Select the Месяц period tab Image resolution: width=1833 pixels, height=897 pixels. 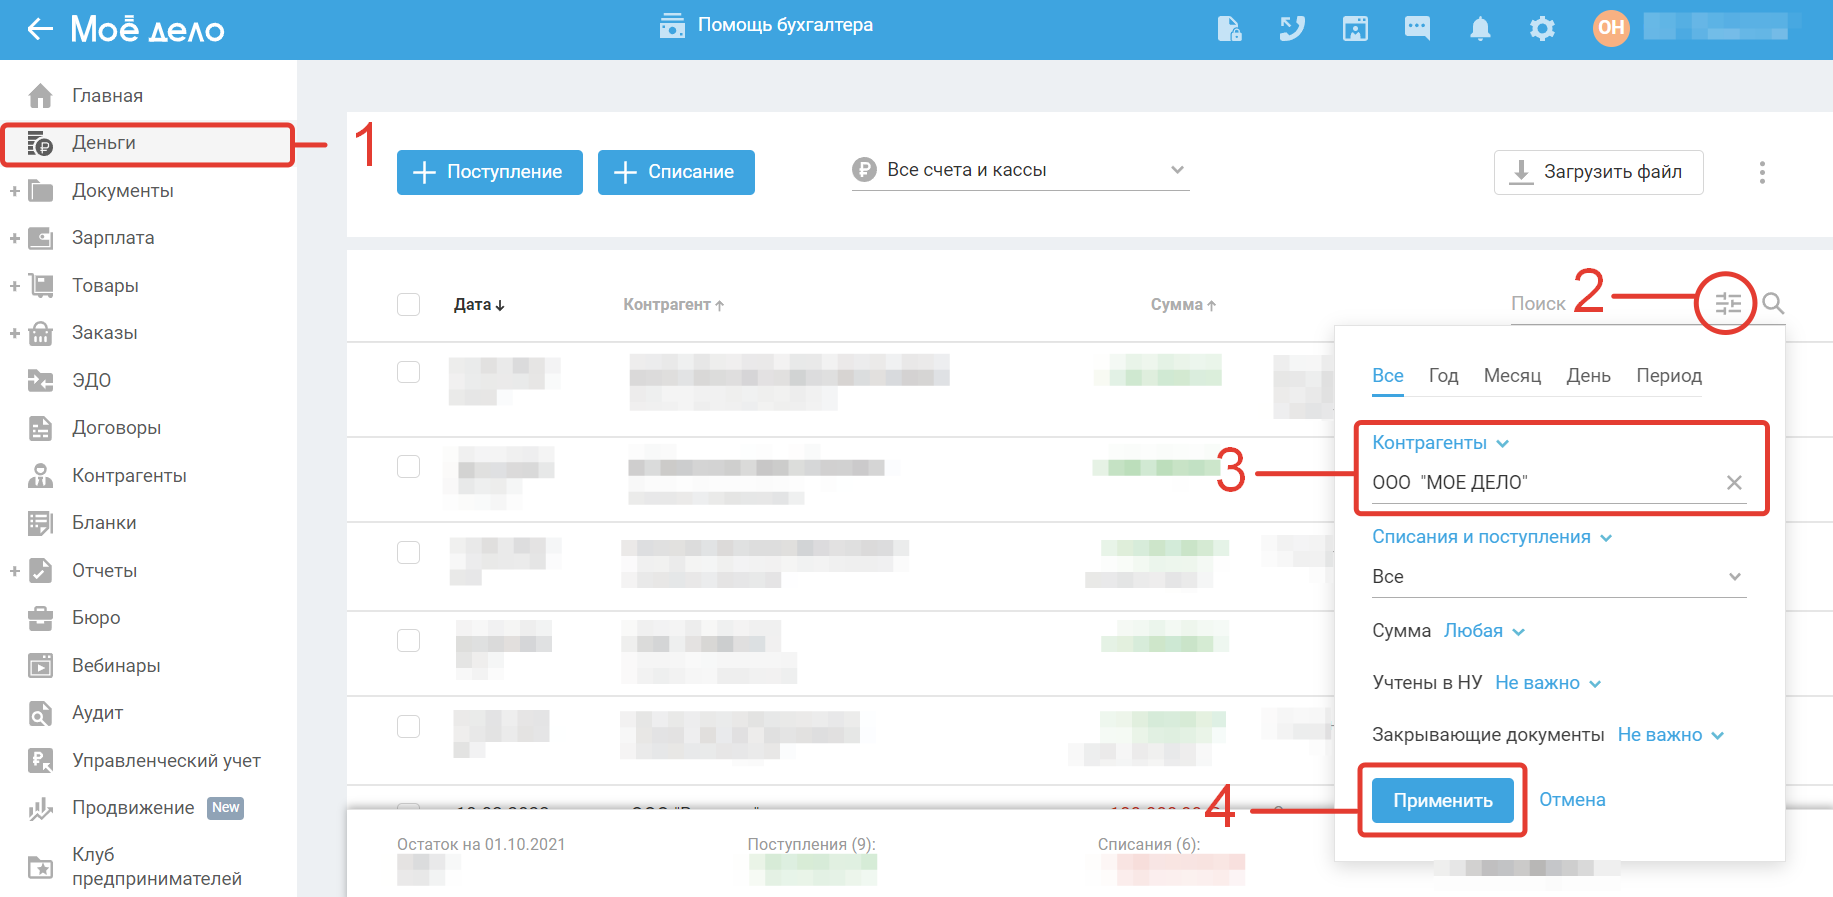(1512, 376)
